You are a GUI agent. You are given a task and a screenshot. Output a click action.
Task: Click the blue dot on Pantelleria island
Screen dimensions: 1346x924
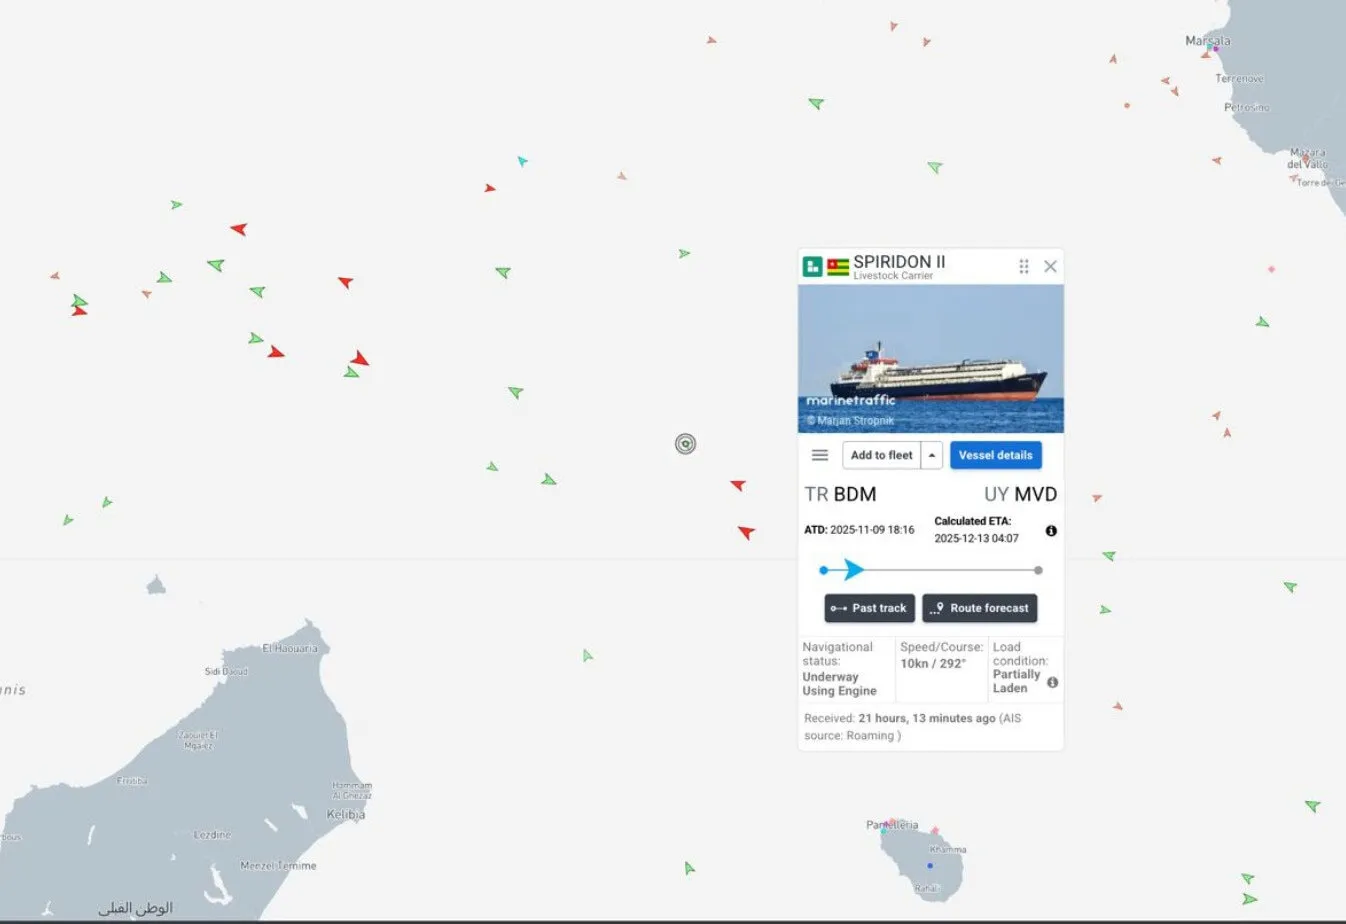click(930, 866)
